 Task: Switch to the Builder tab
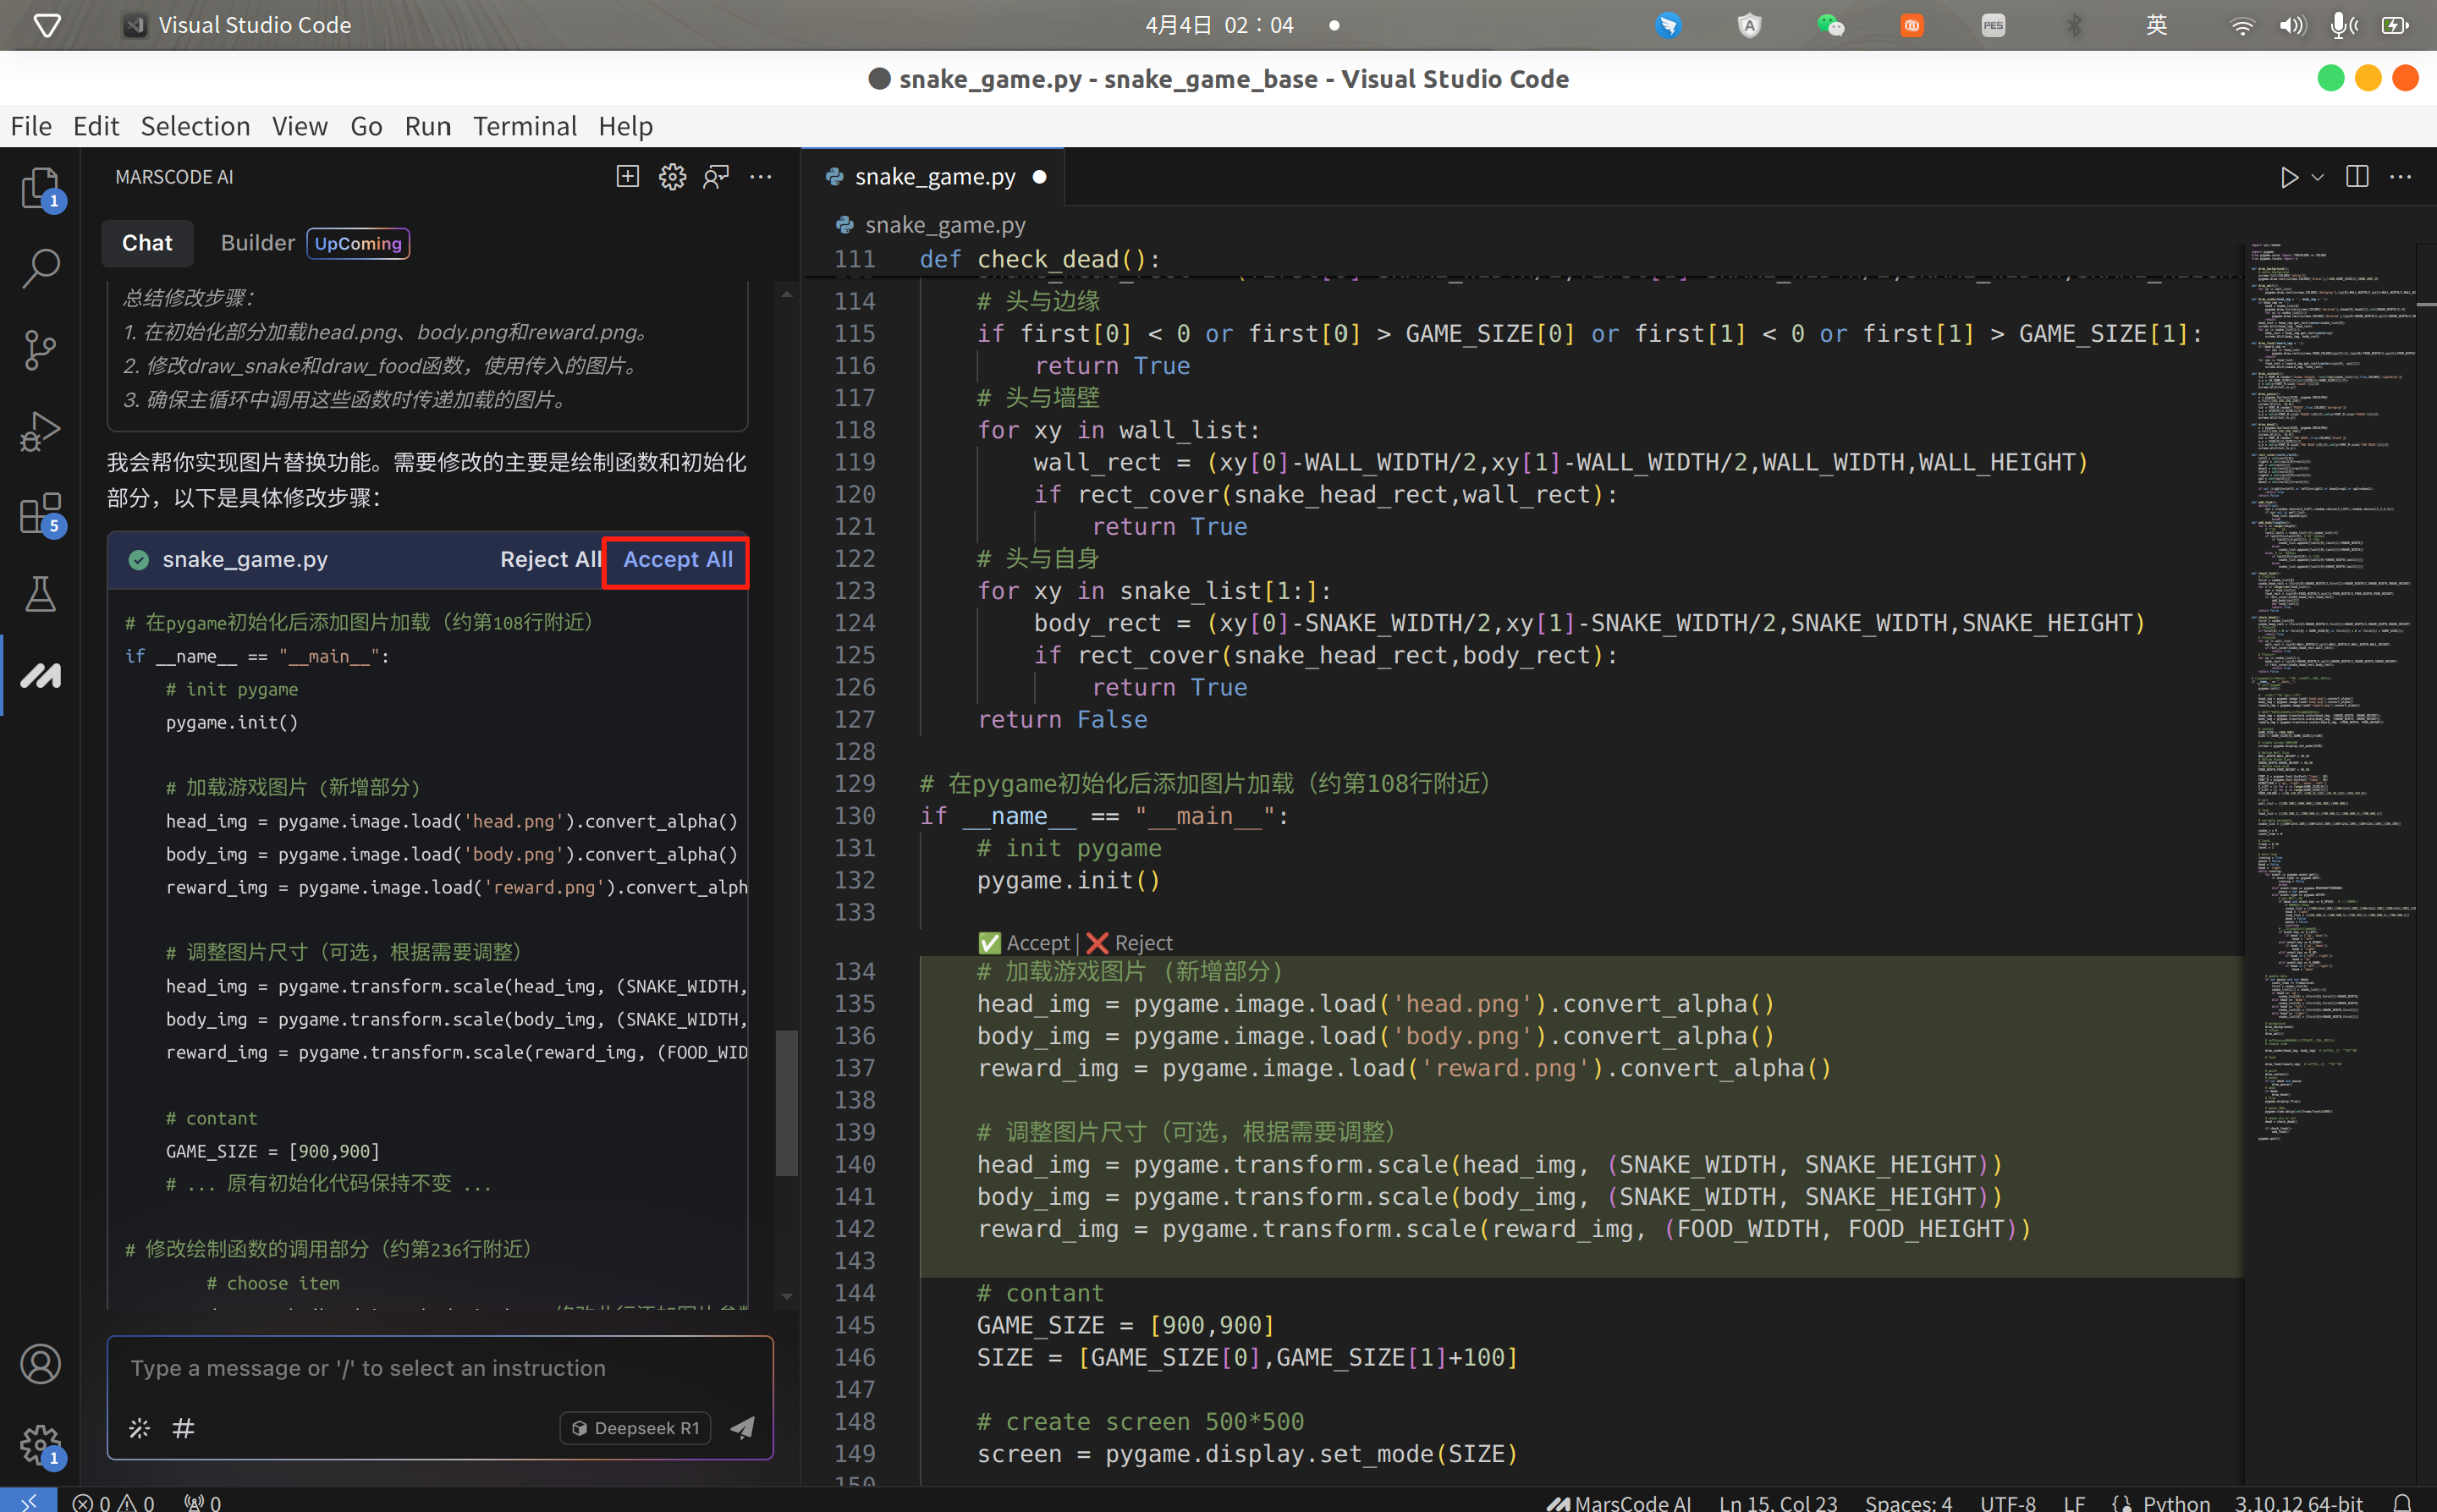pyautogui.click(x=257, y=243)
